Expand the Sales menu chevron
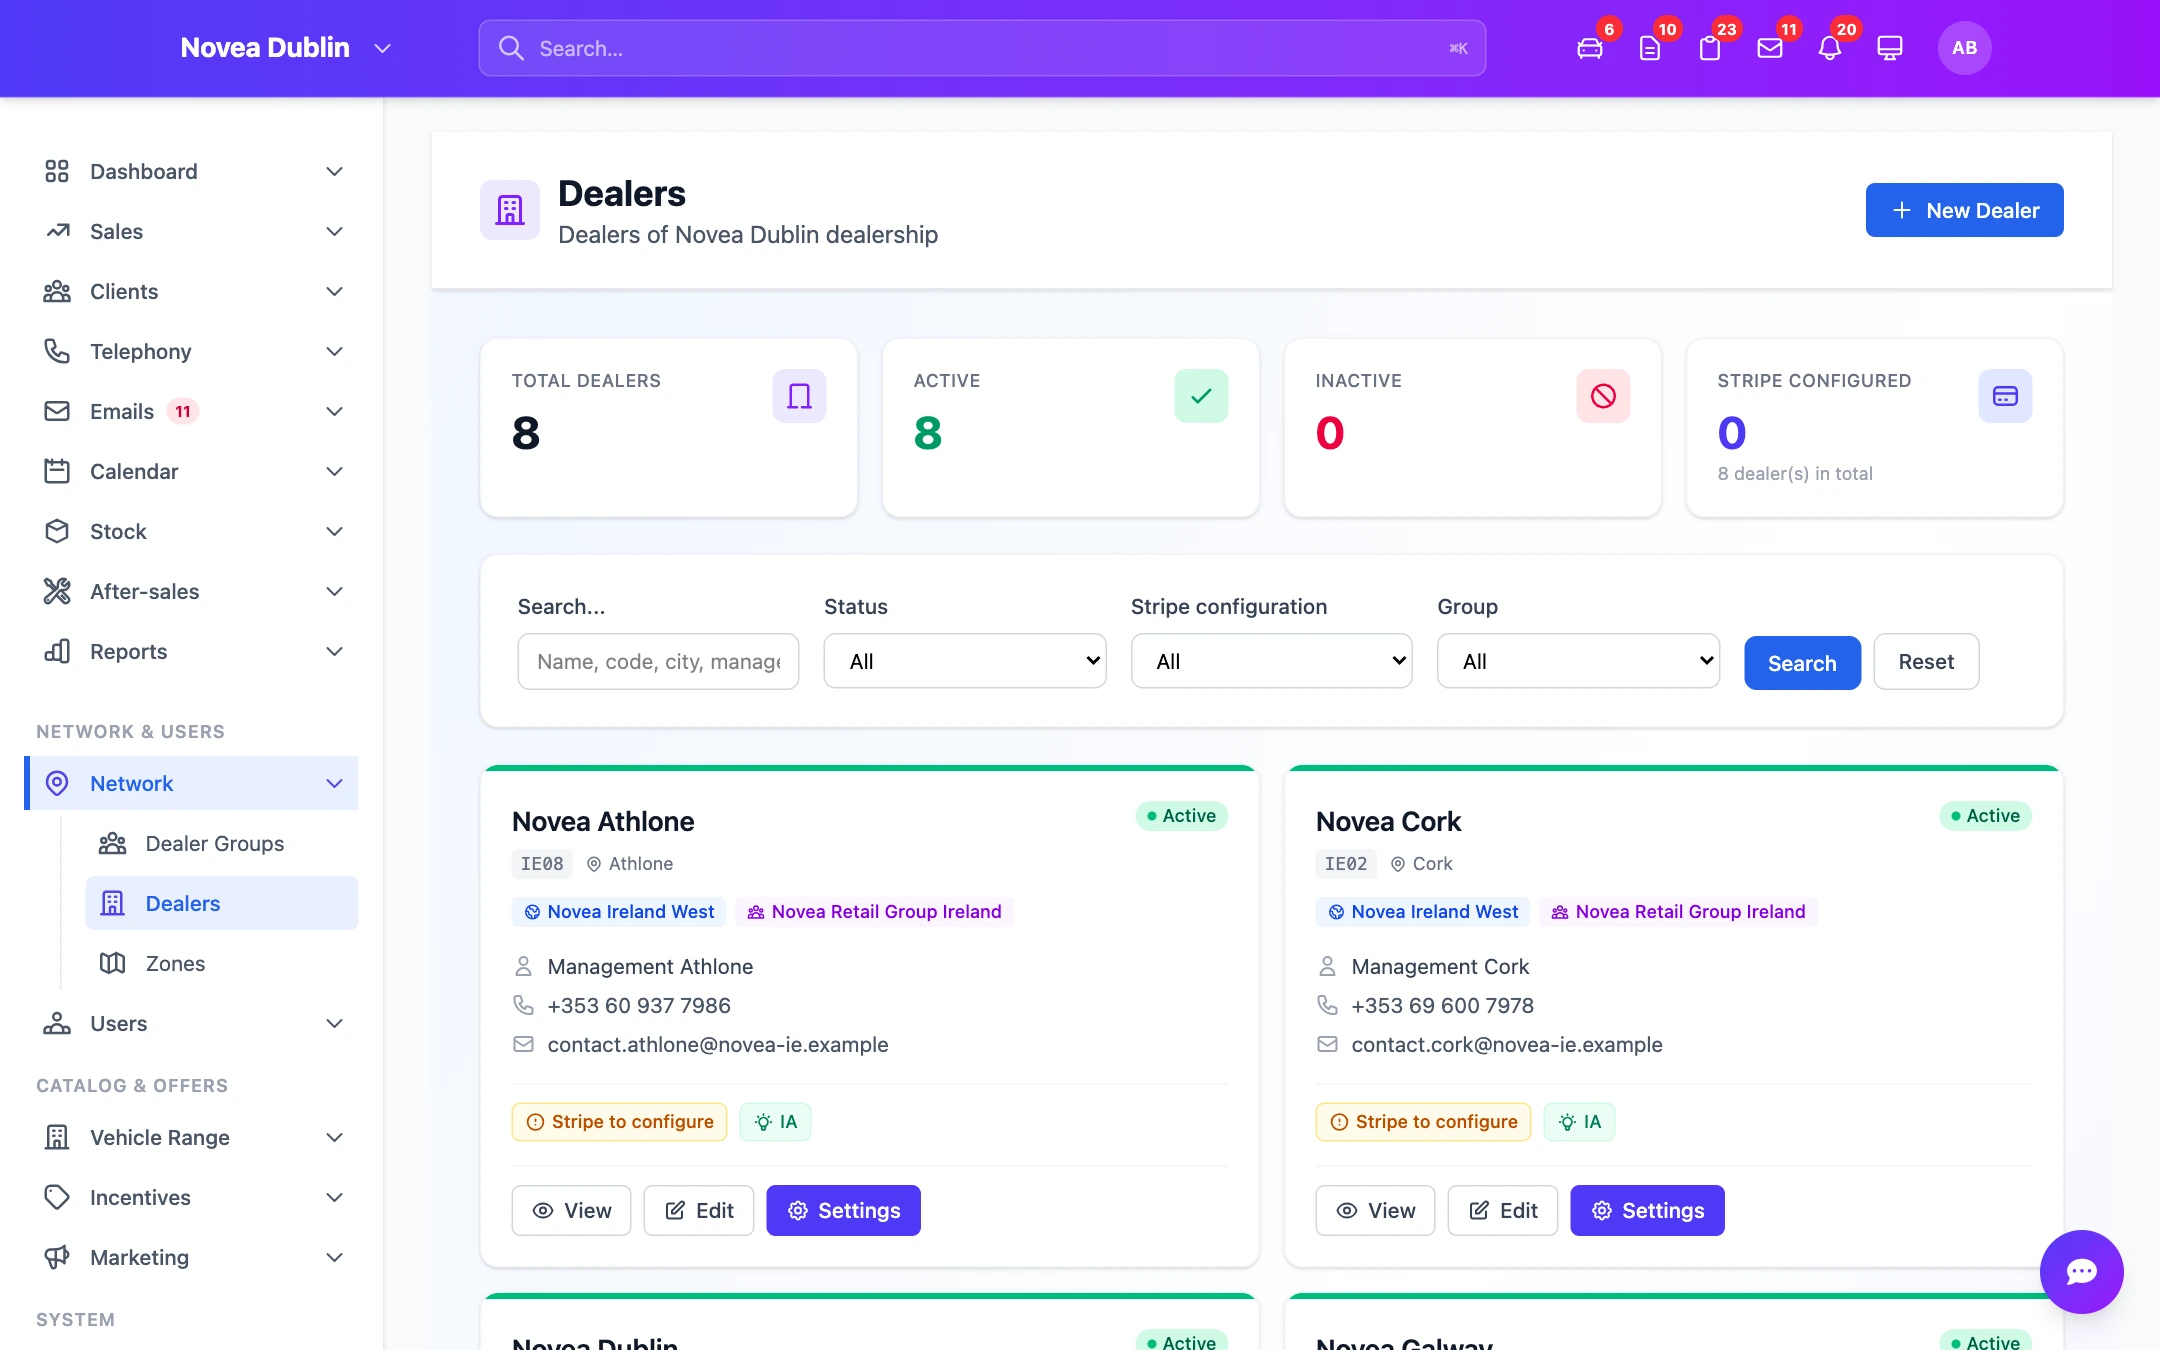This screenshot has width=2160, height=1350. [x=335, y=231]
